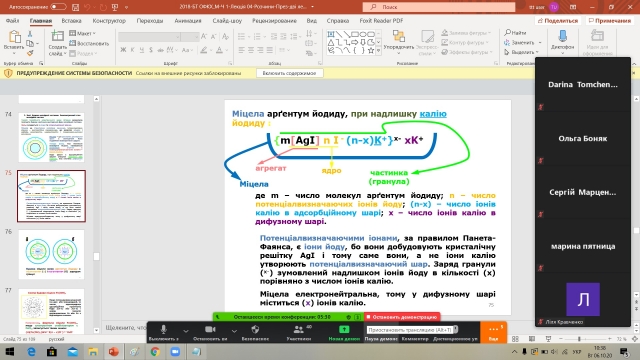This screenshot has height=360, width=640.
Task: Open the Participants icon in Zoom toolbar
Action: pos(299,329)
